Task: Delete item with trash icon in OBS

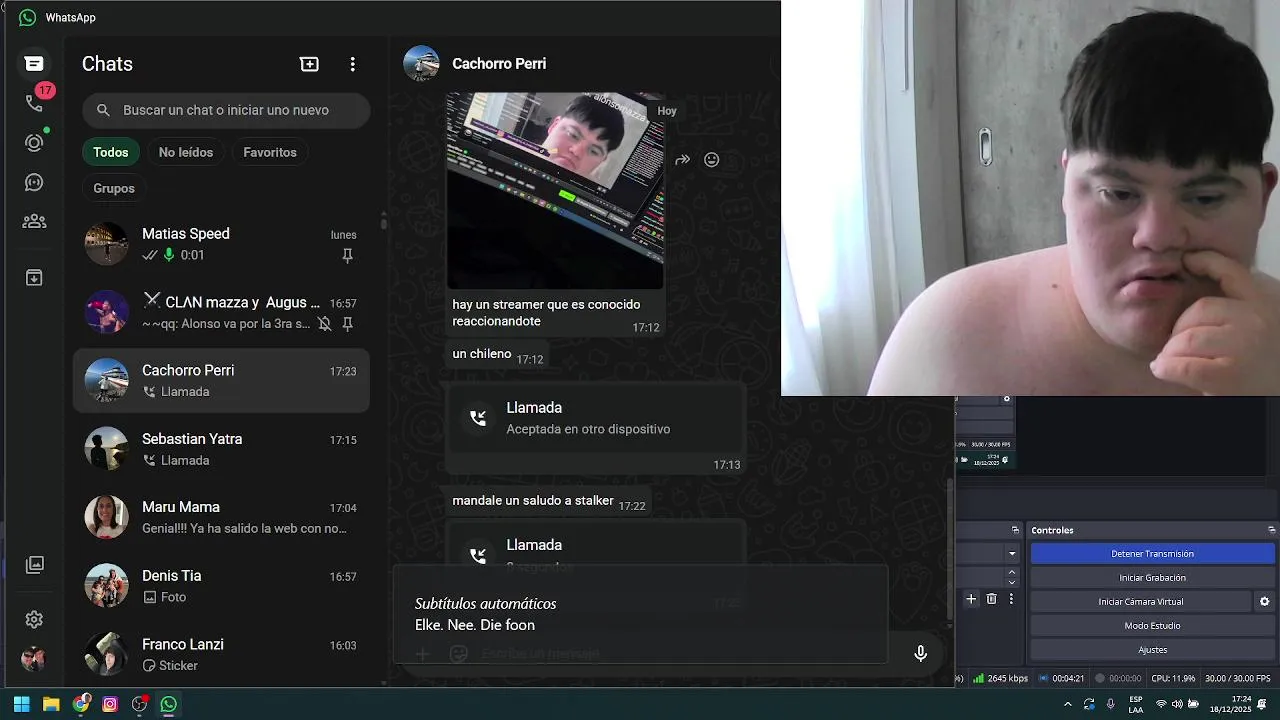Action: (x=991, y=599)
